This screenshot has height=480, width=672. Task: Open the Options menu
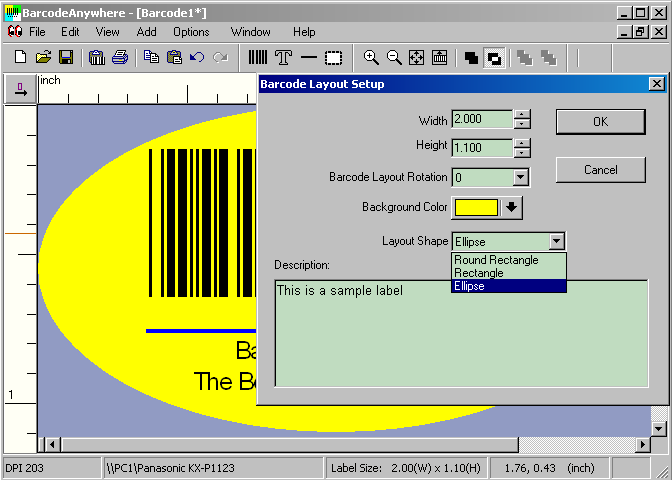point(191,32)
